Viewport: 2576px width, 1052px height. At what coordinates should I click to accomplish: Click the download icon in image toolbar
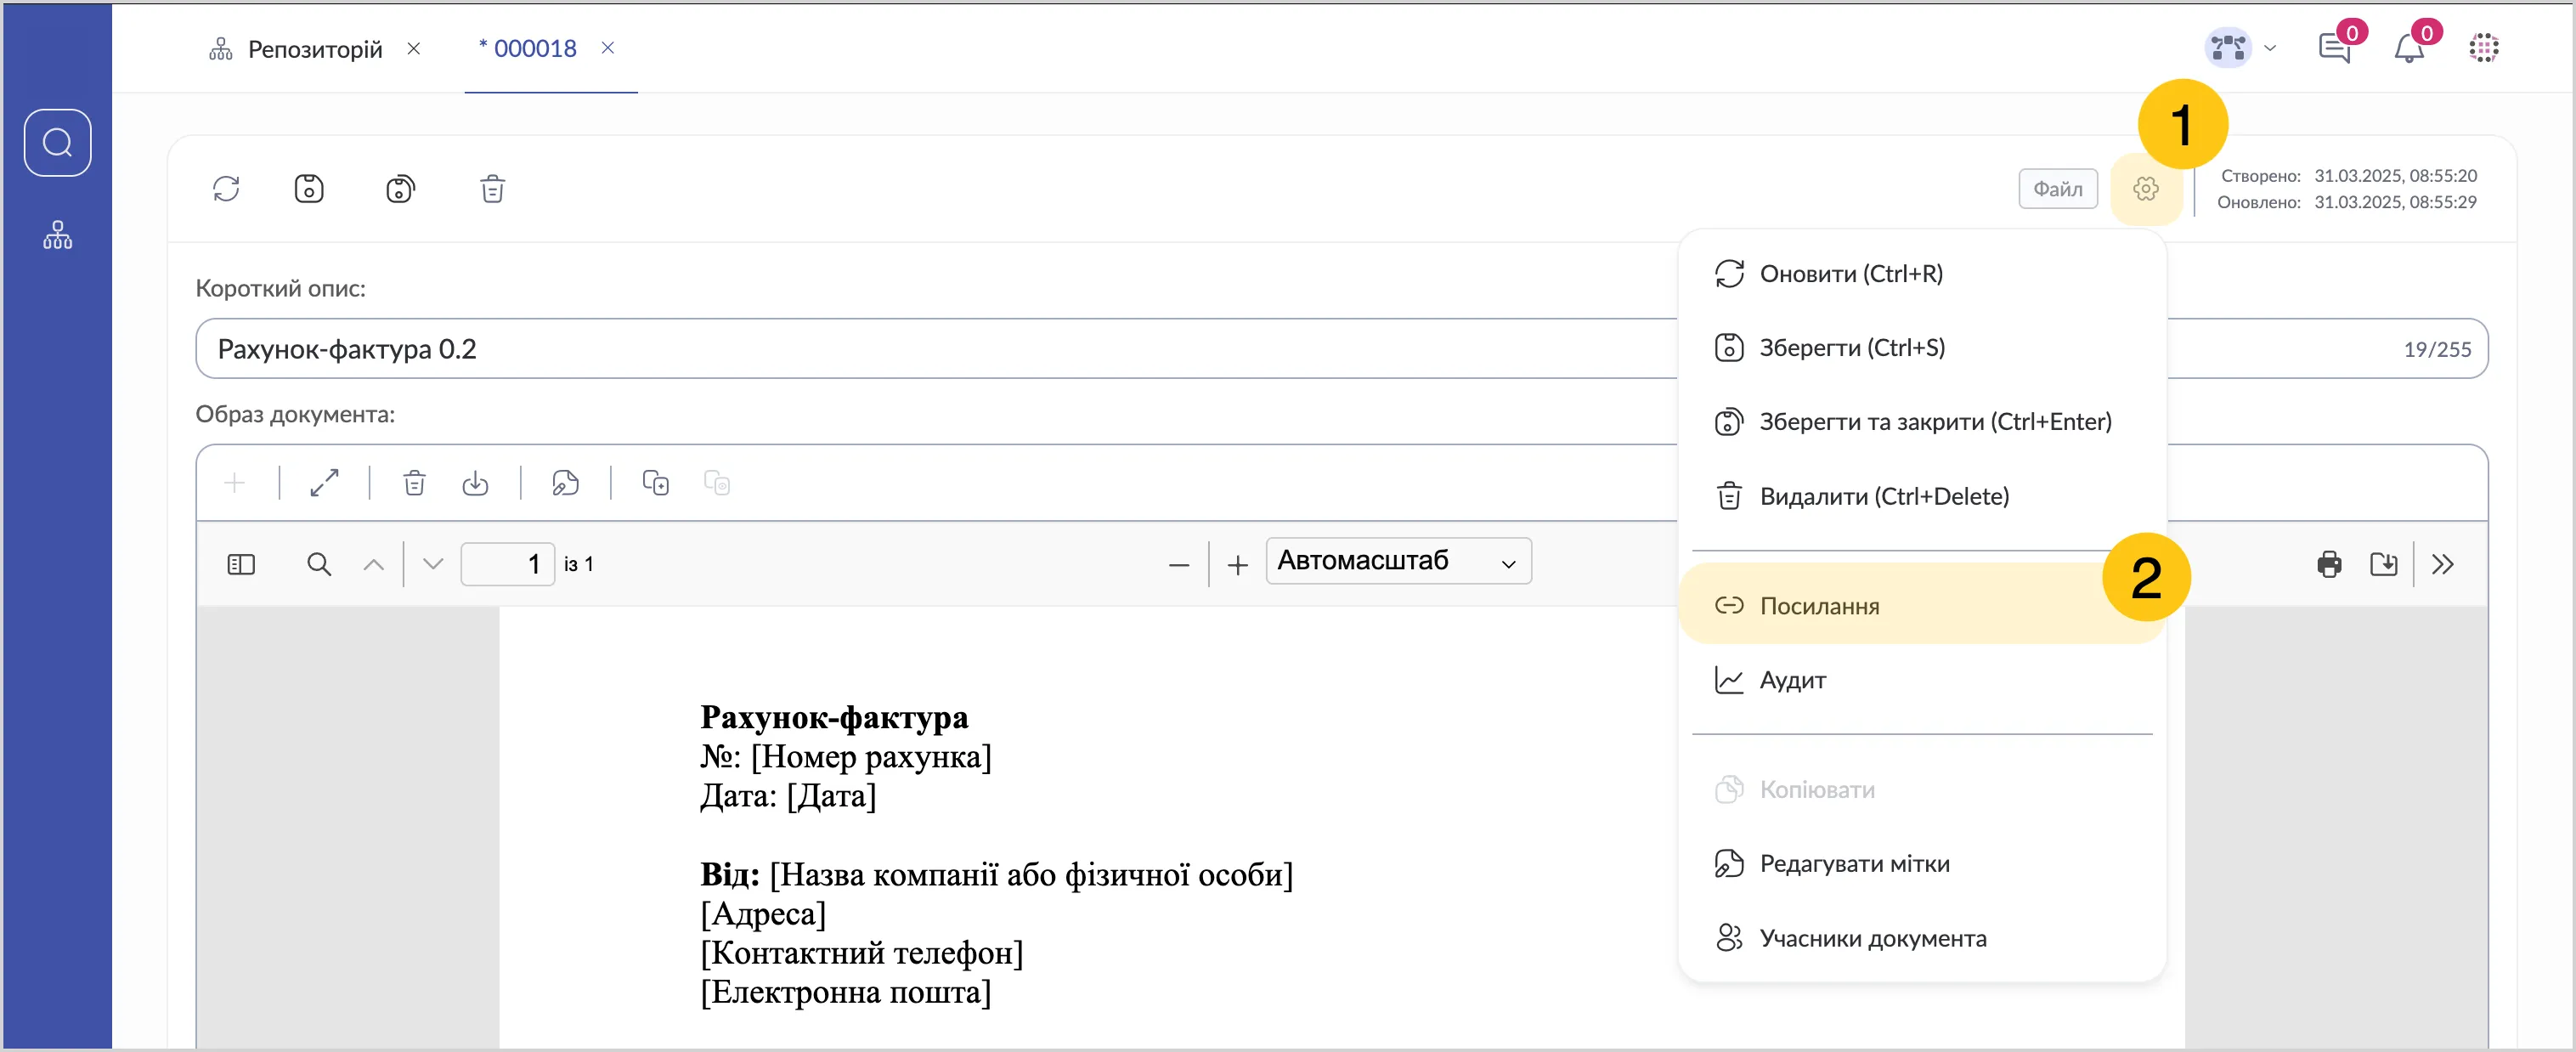click(x=475, y=483)
